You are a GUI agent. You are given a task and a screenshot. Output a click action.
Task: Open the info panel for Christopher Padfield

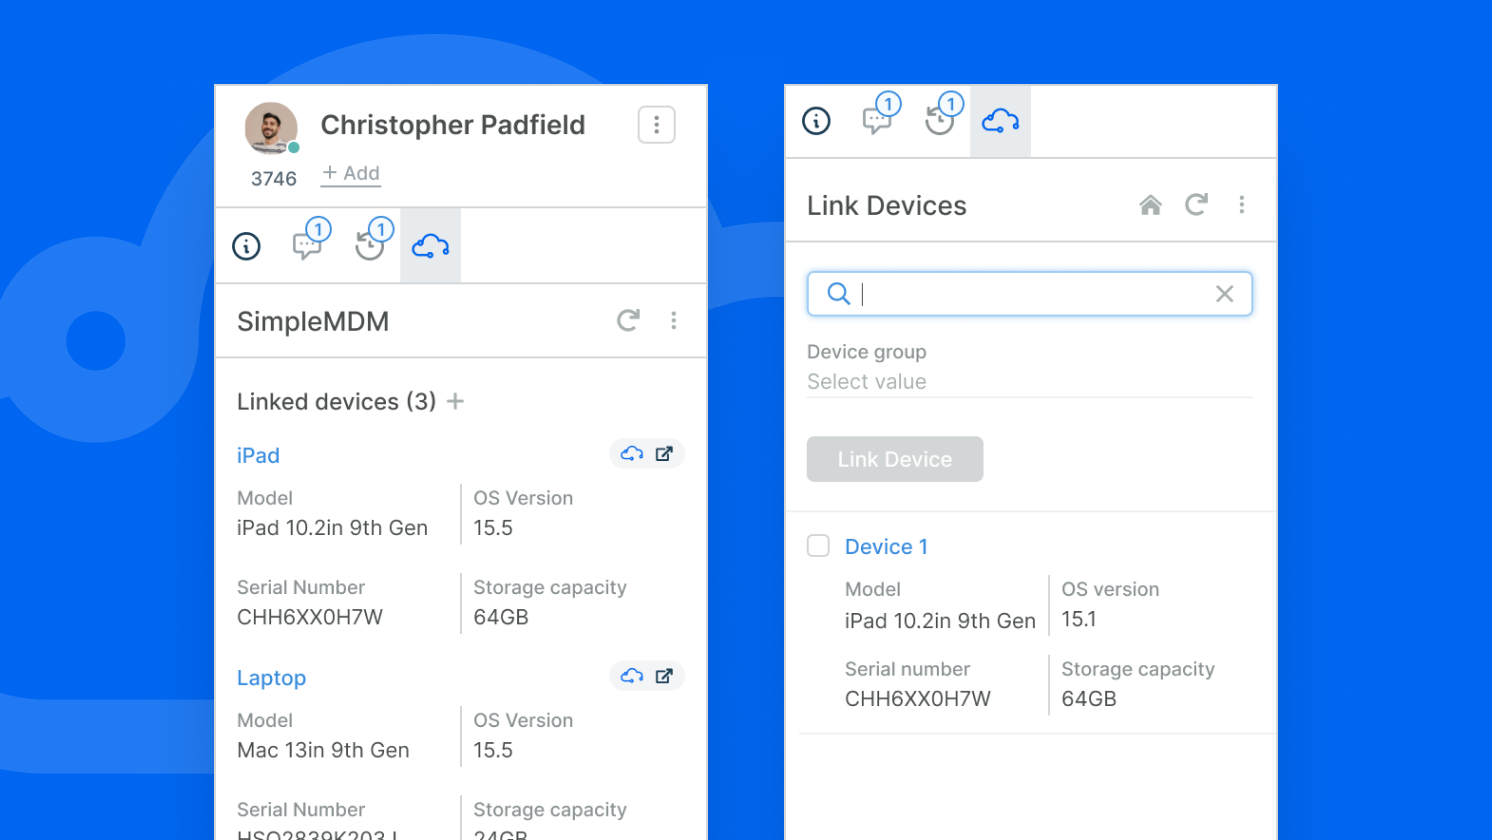click(x=246, y=245)
